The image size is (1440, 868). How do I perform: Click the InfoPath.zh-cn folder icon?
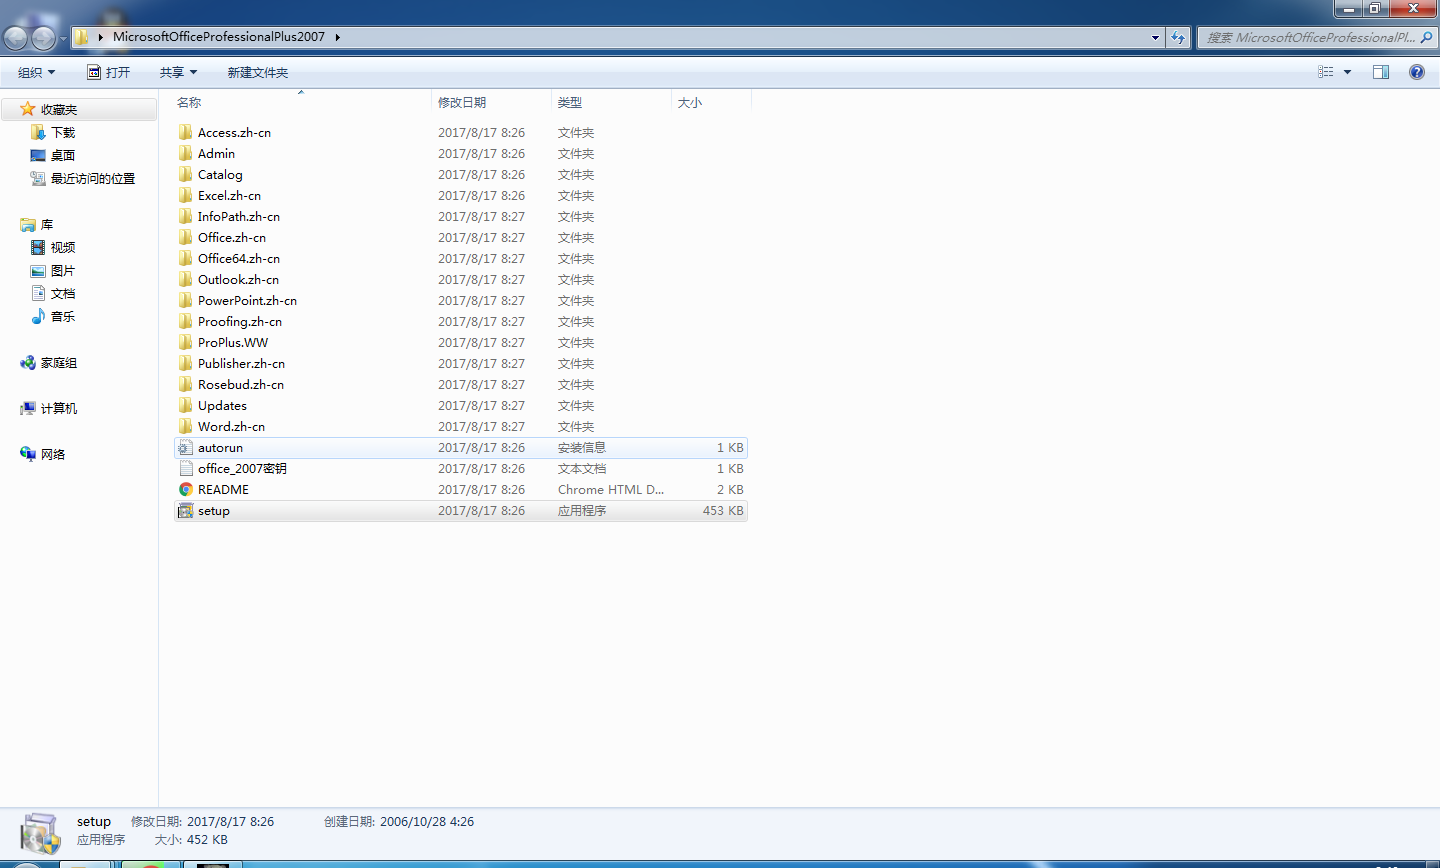pos(186,216)
